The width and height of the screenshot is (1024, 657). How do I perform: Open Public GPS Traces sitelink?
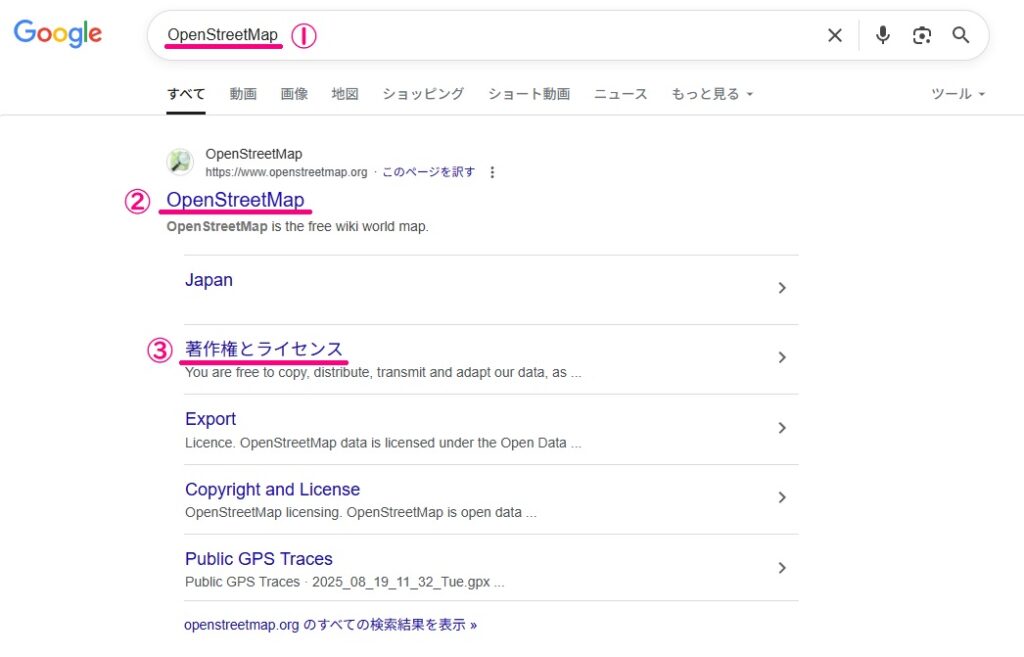pos(259,559)
